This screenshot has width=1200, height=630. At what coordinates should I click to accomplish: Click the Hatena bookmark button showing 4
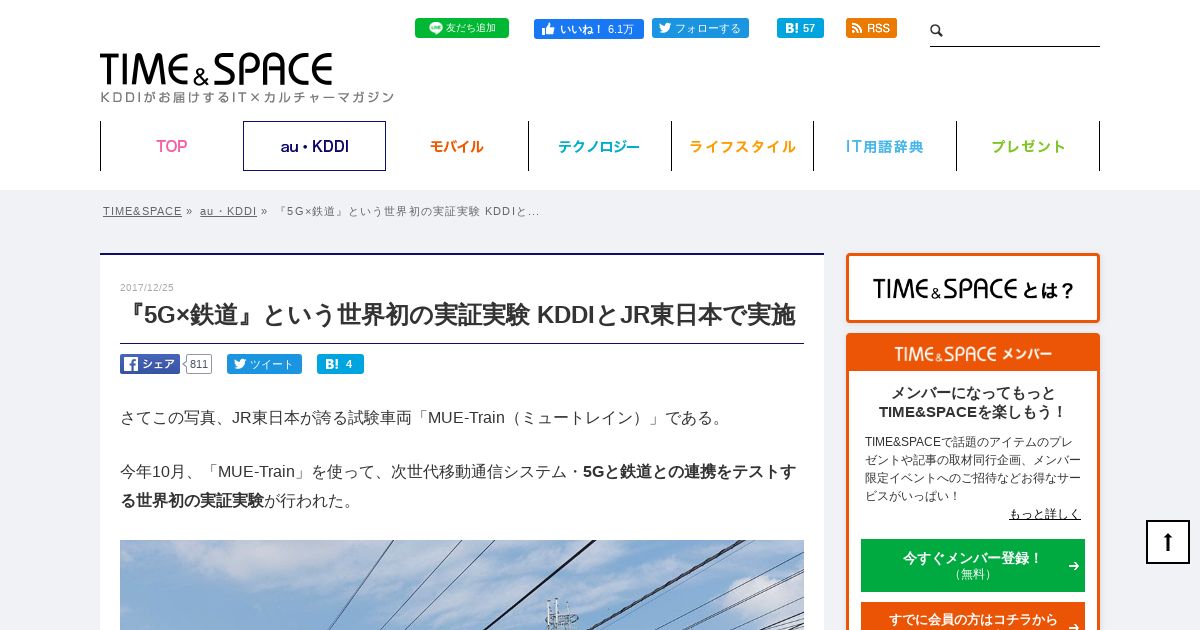click(340, 364)
